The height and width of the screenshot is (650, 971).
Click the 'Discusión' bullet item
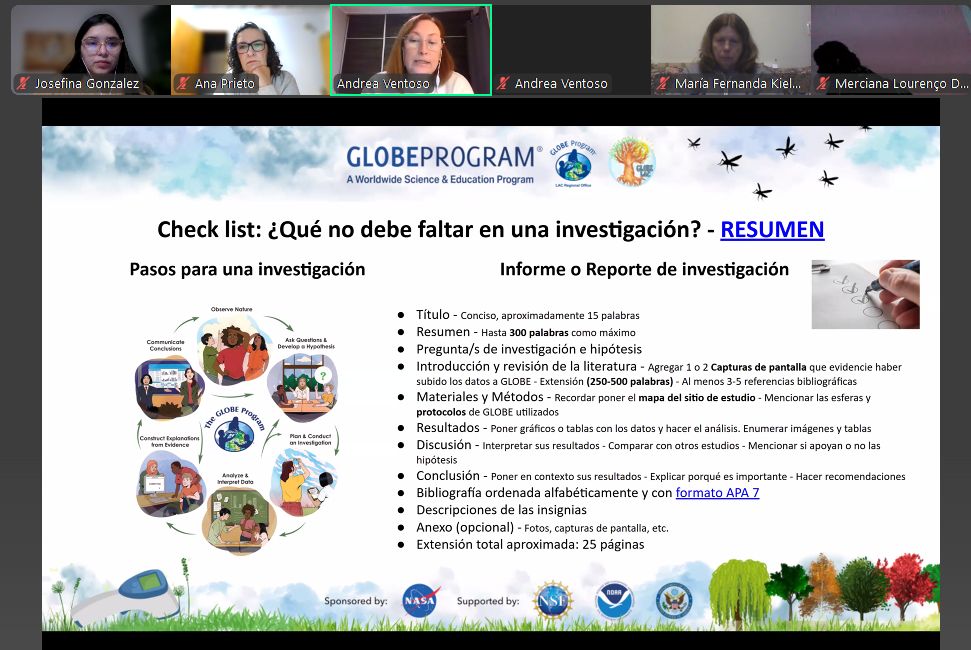point(648,451)
